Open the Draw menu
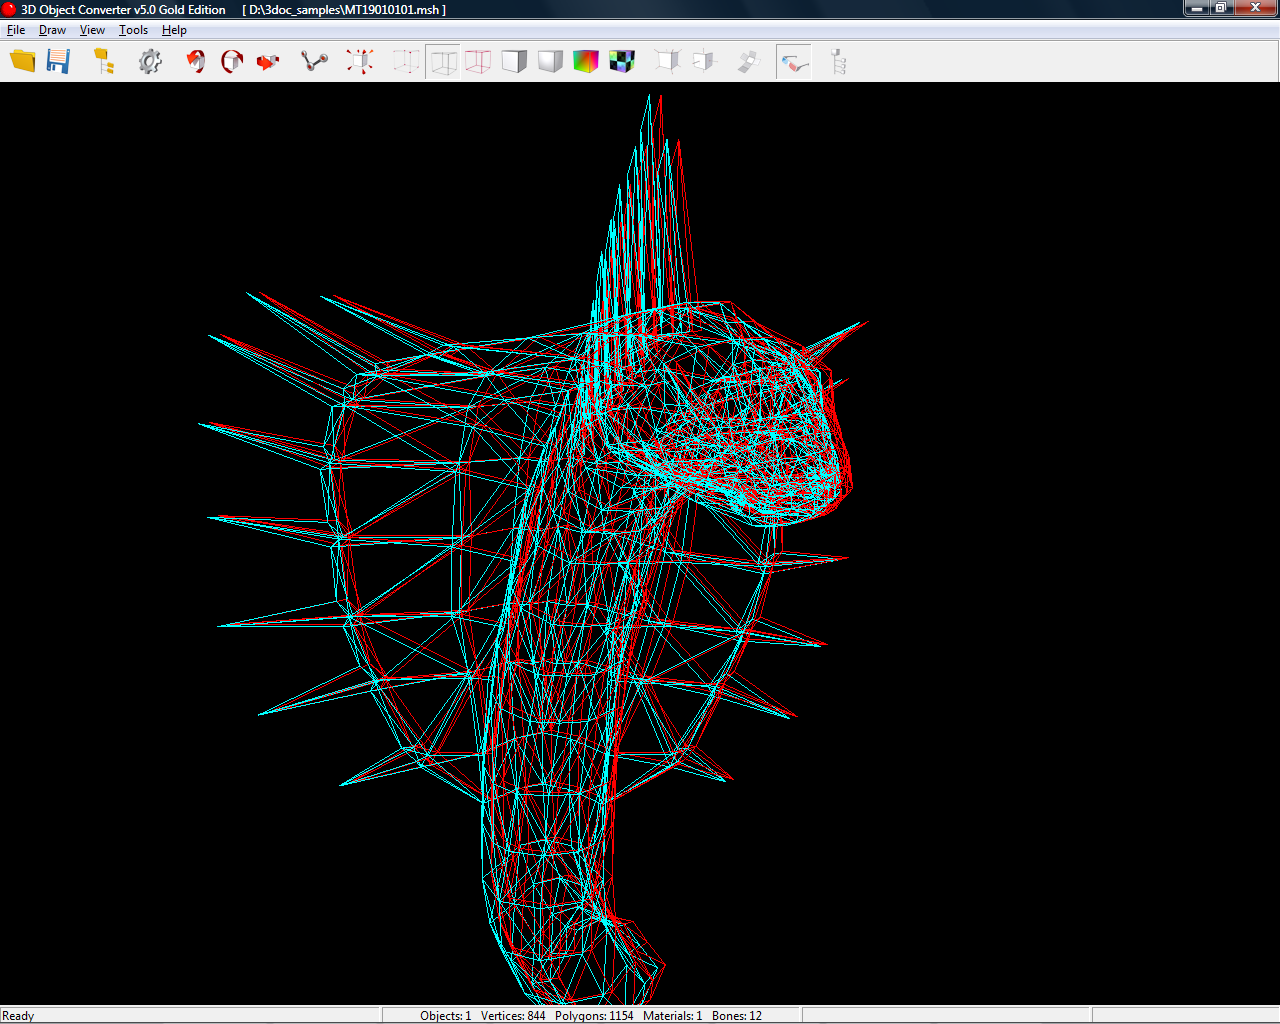 [x=52, y=30]
